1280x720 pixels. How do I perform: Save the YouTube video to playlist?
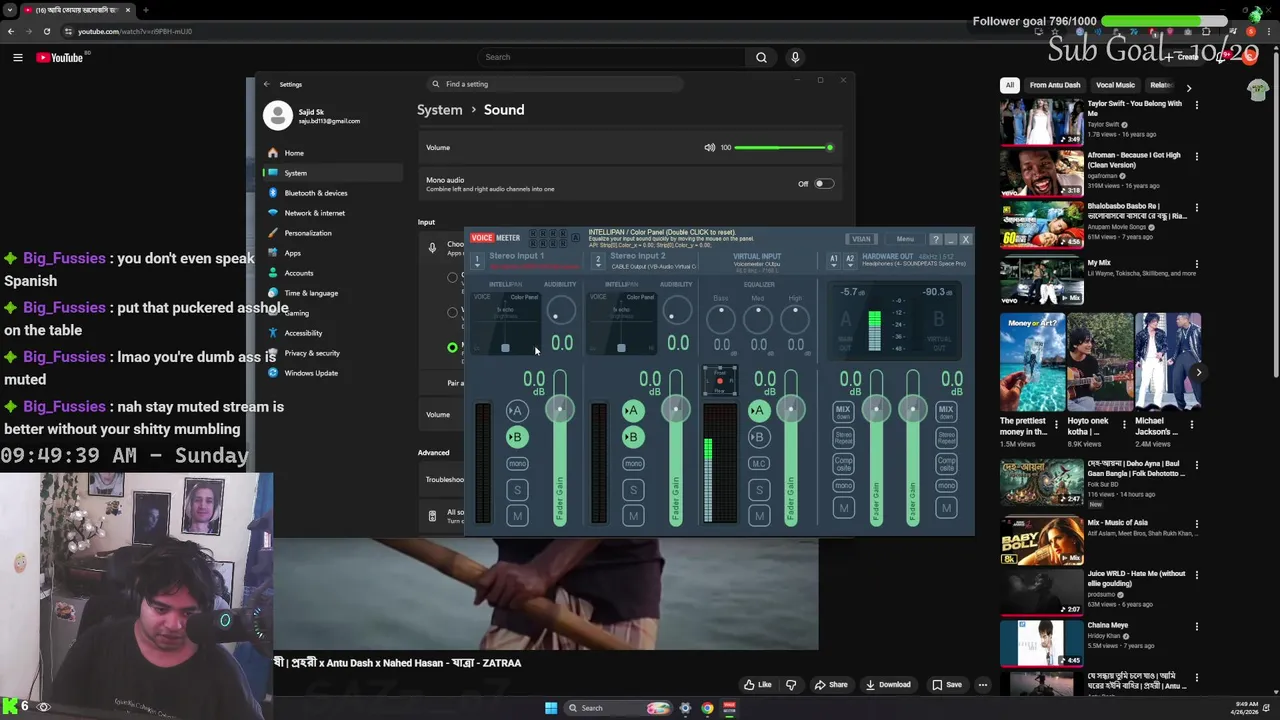pos(947,685)
